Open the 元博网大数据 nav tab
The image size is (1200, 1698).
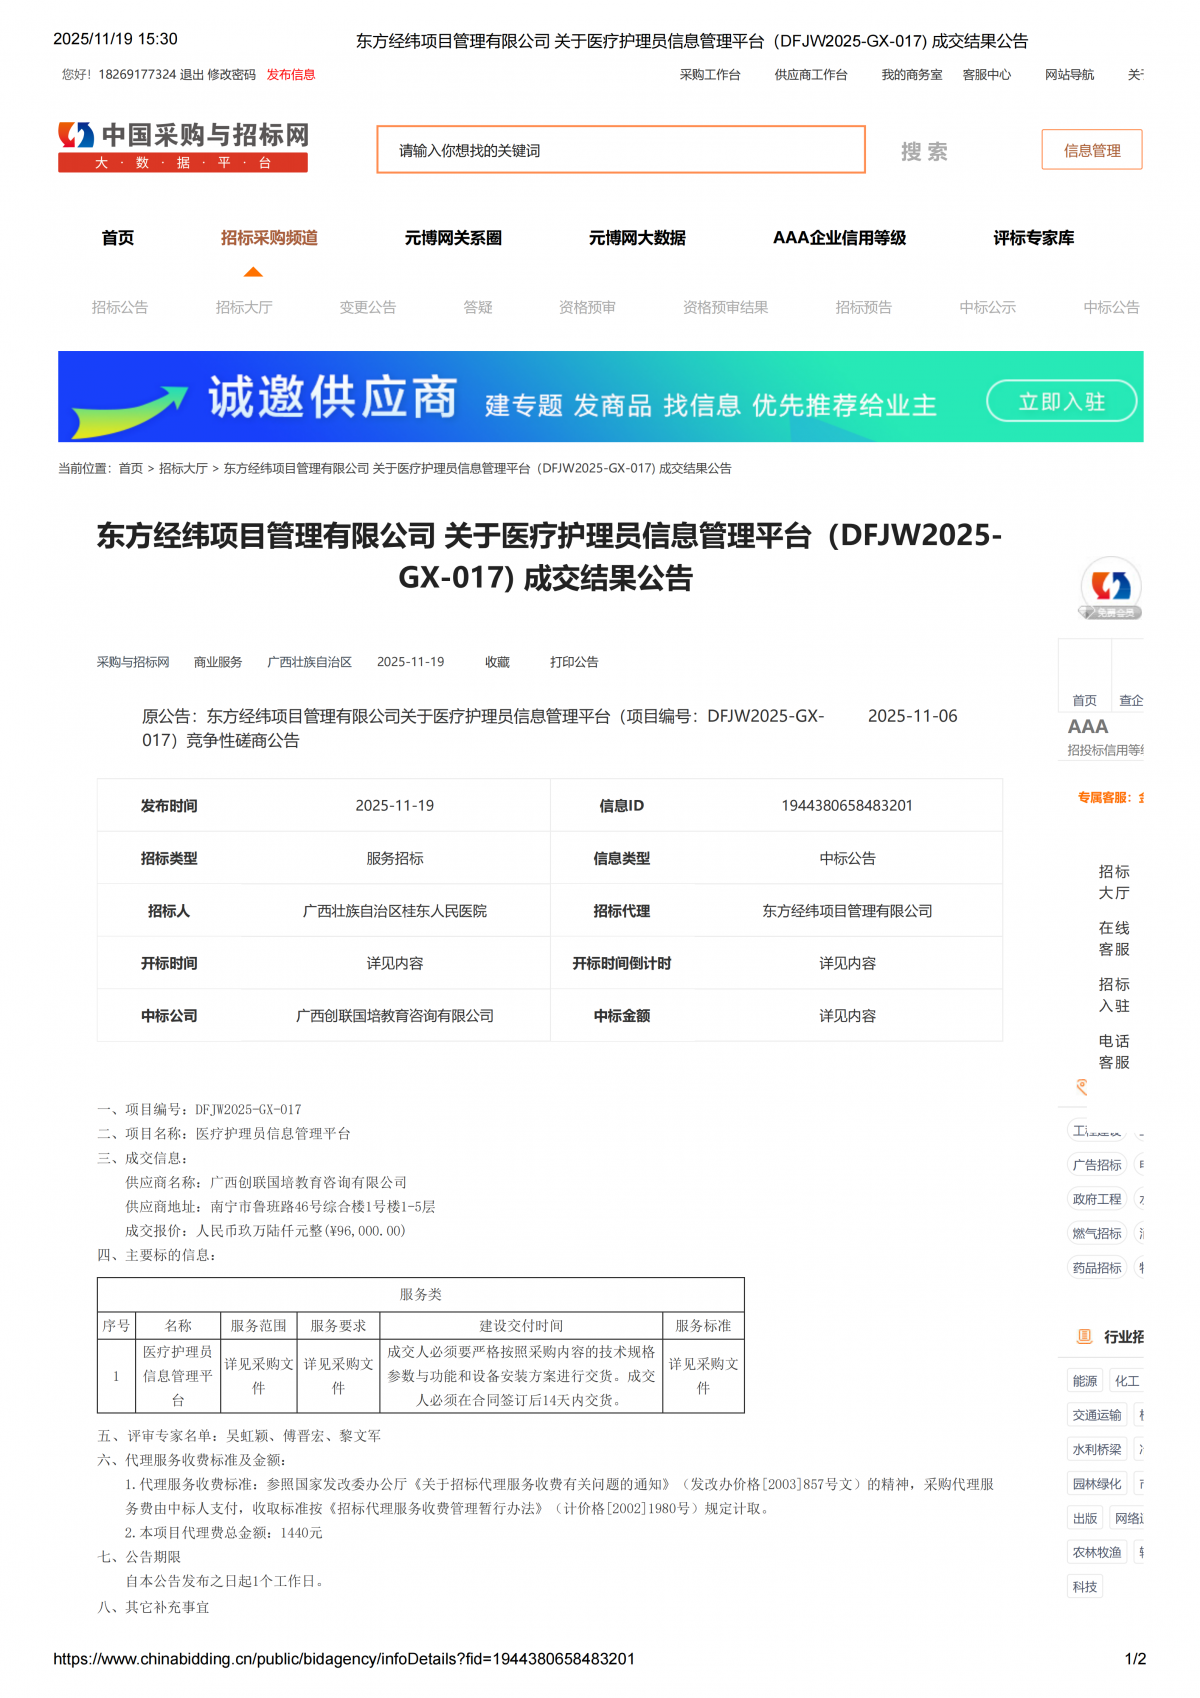[x=638, y=238]
